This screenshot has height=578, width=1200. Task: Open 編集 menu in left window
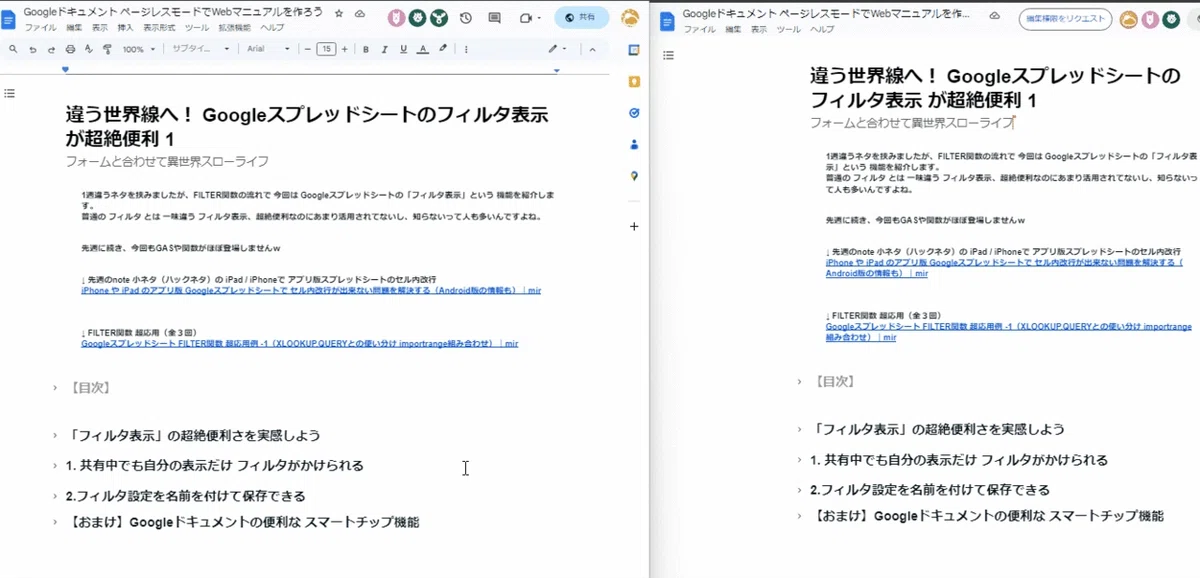tap(75, 28)
